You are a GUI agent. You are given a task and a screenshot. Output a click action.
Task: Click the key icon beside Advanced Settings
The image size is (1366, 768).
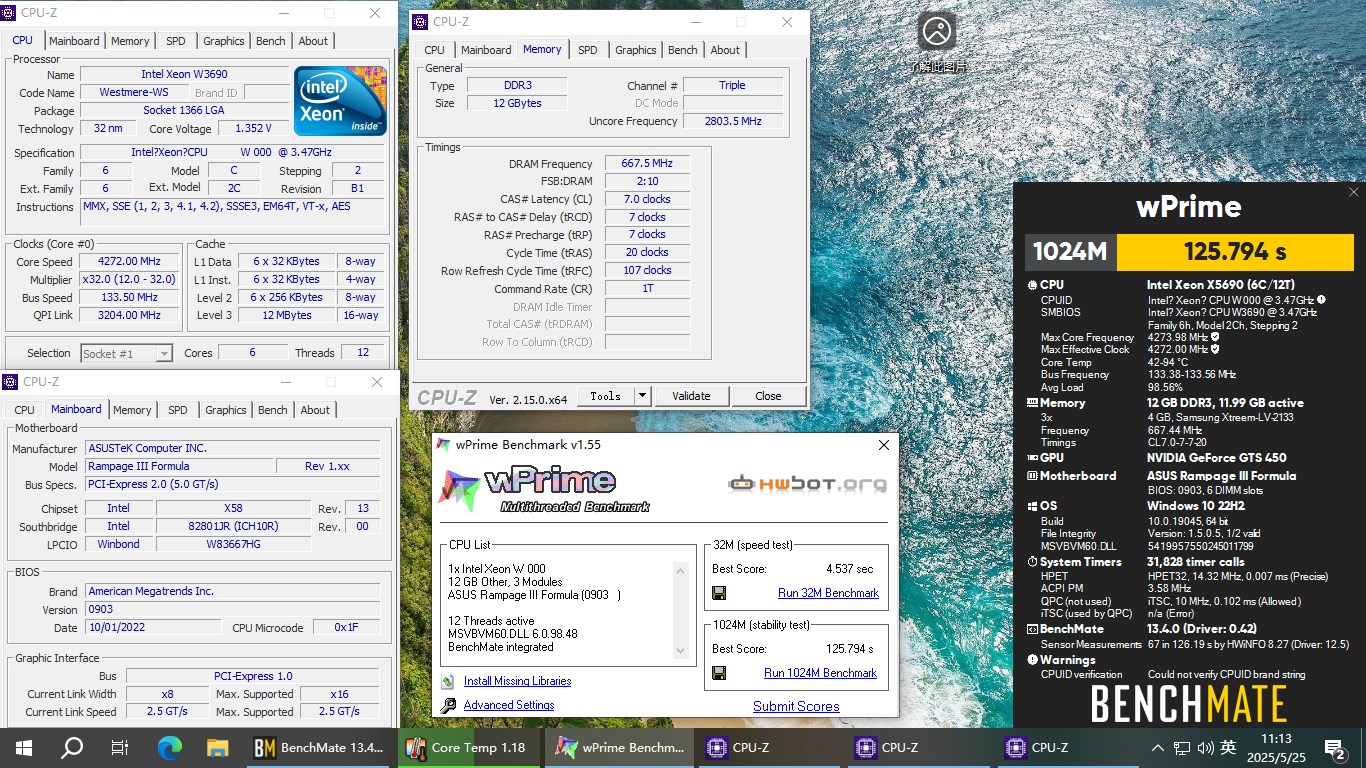[447, 705]
